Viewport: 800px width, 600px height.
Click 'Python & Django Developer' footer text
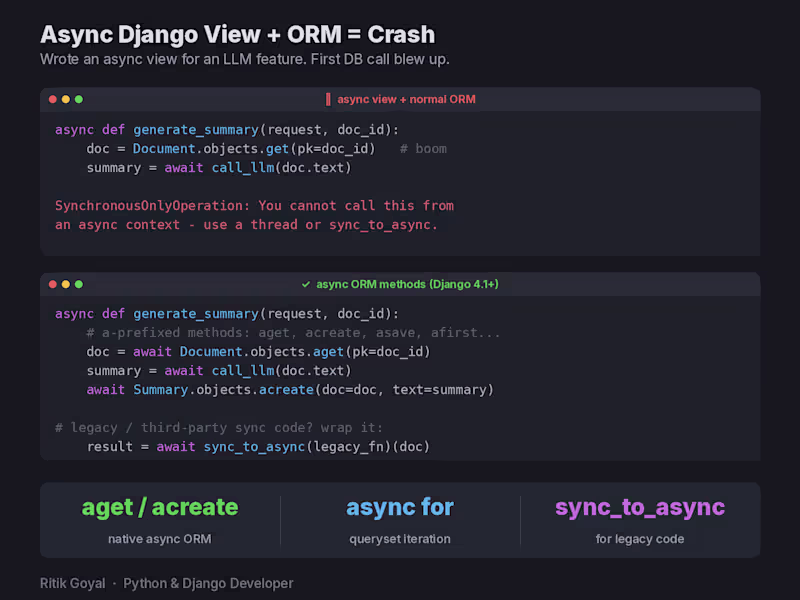click(208, 583)
